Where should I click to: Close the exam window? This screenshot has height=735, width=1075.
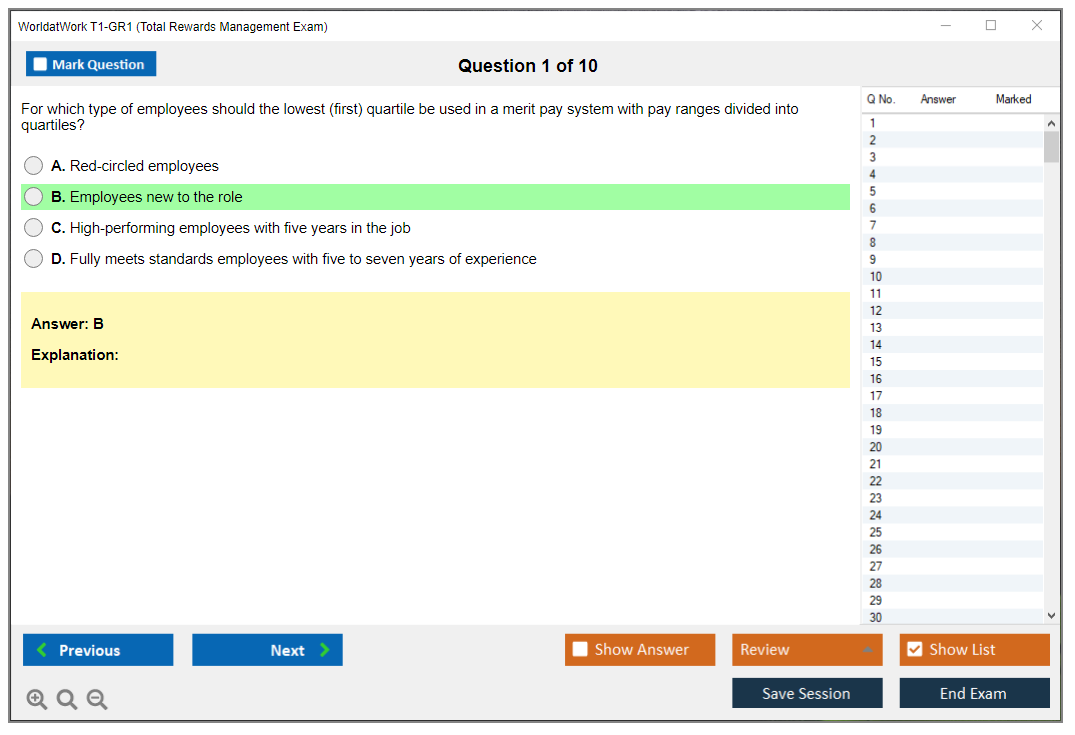click(x=1037, y=26)
